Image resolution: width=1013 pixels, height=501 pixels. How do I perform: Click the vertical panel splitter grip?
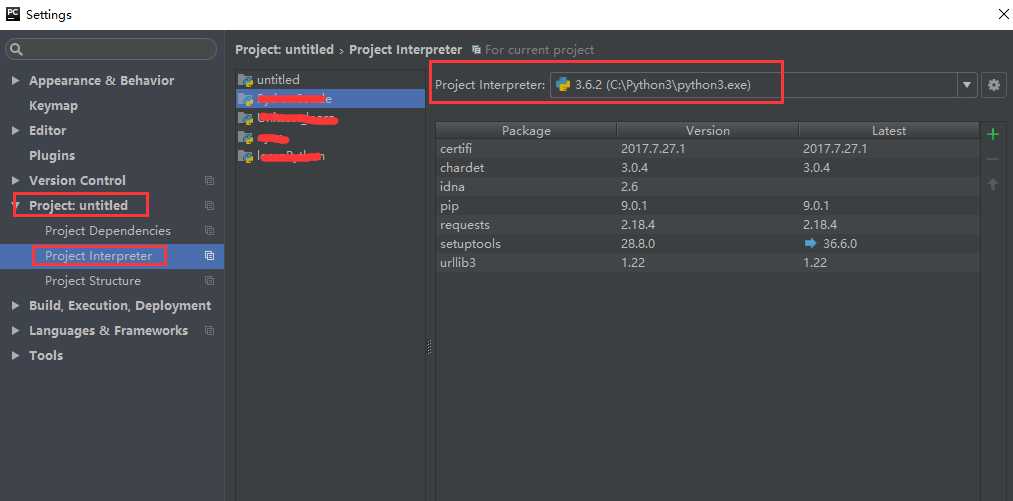[429, 347]
